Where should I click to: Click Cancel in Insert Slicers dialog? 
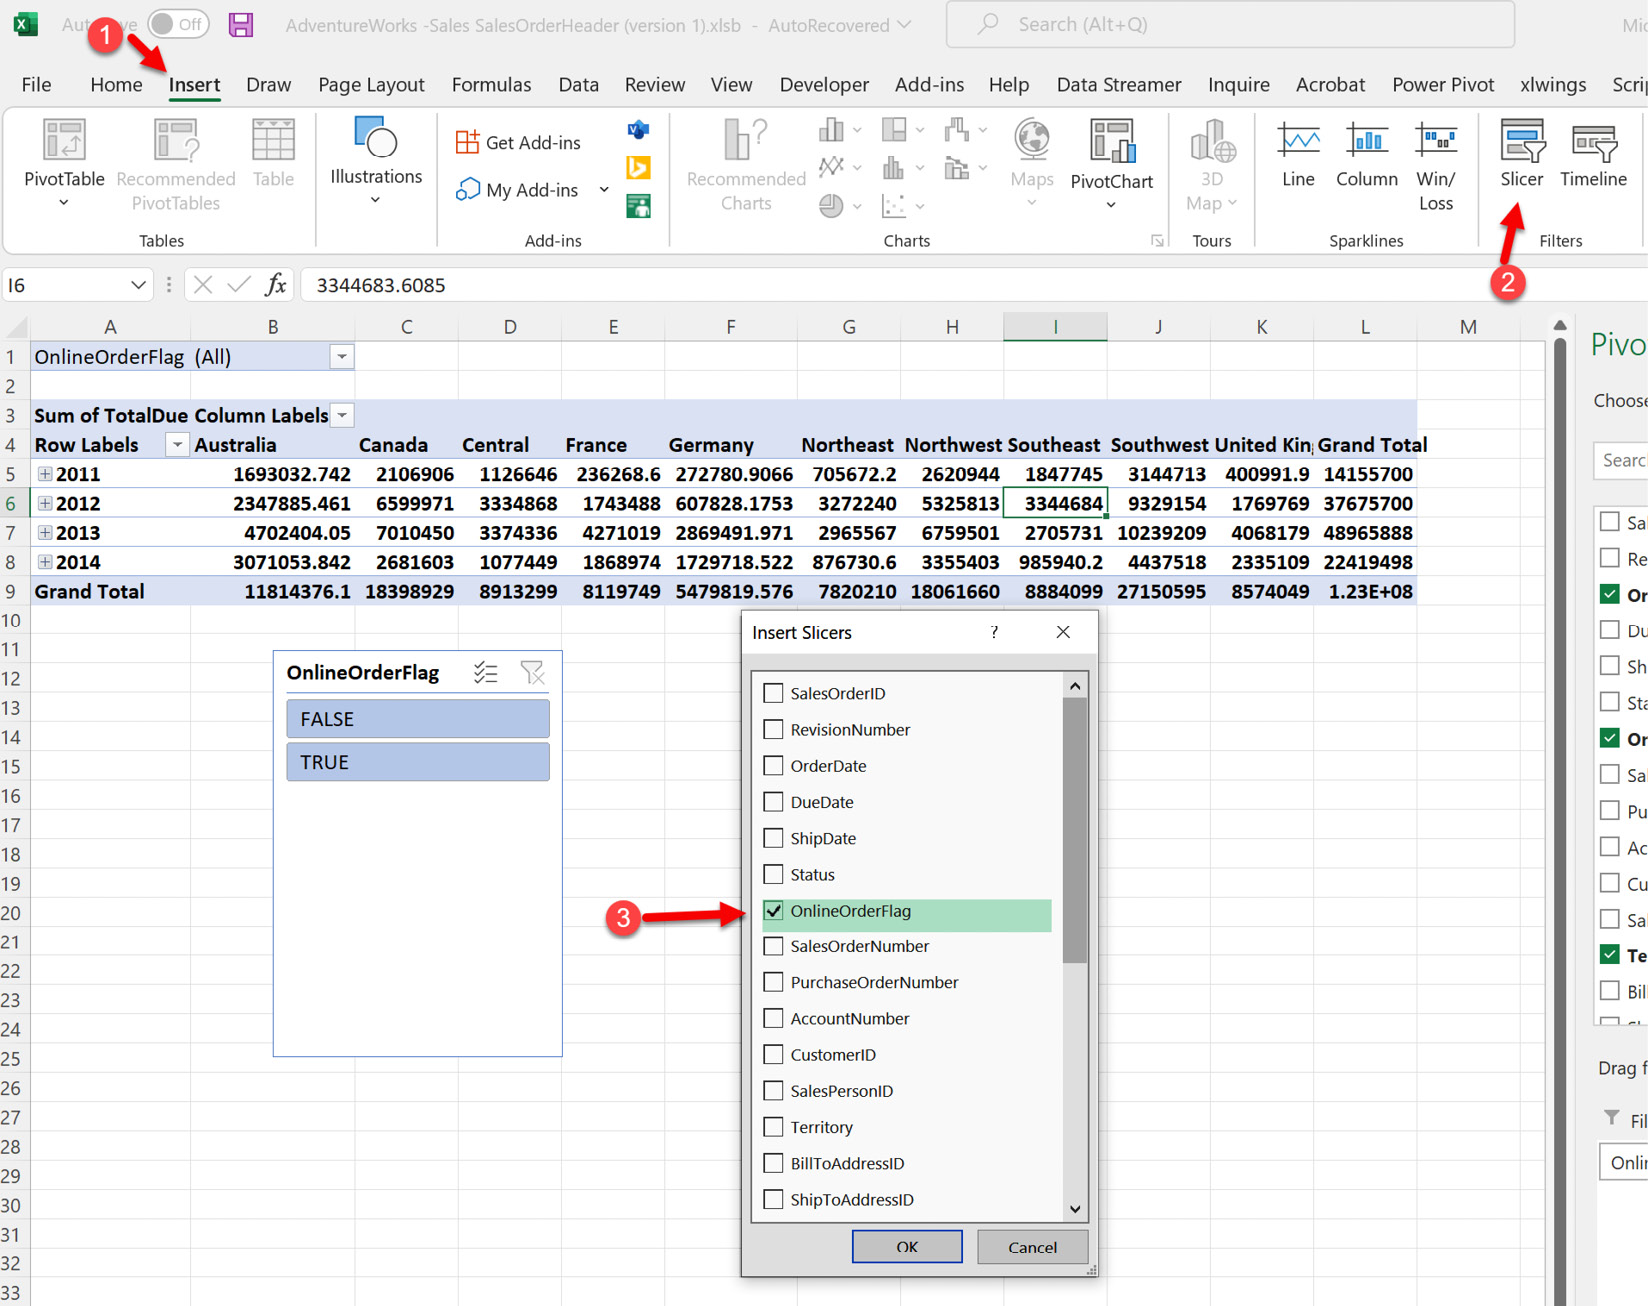[1032, 1247]
